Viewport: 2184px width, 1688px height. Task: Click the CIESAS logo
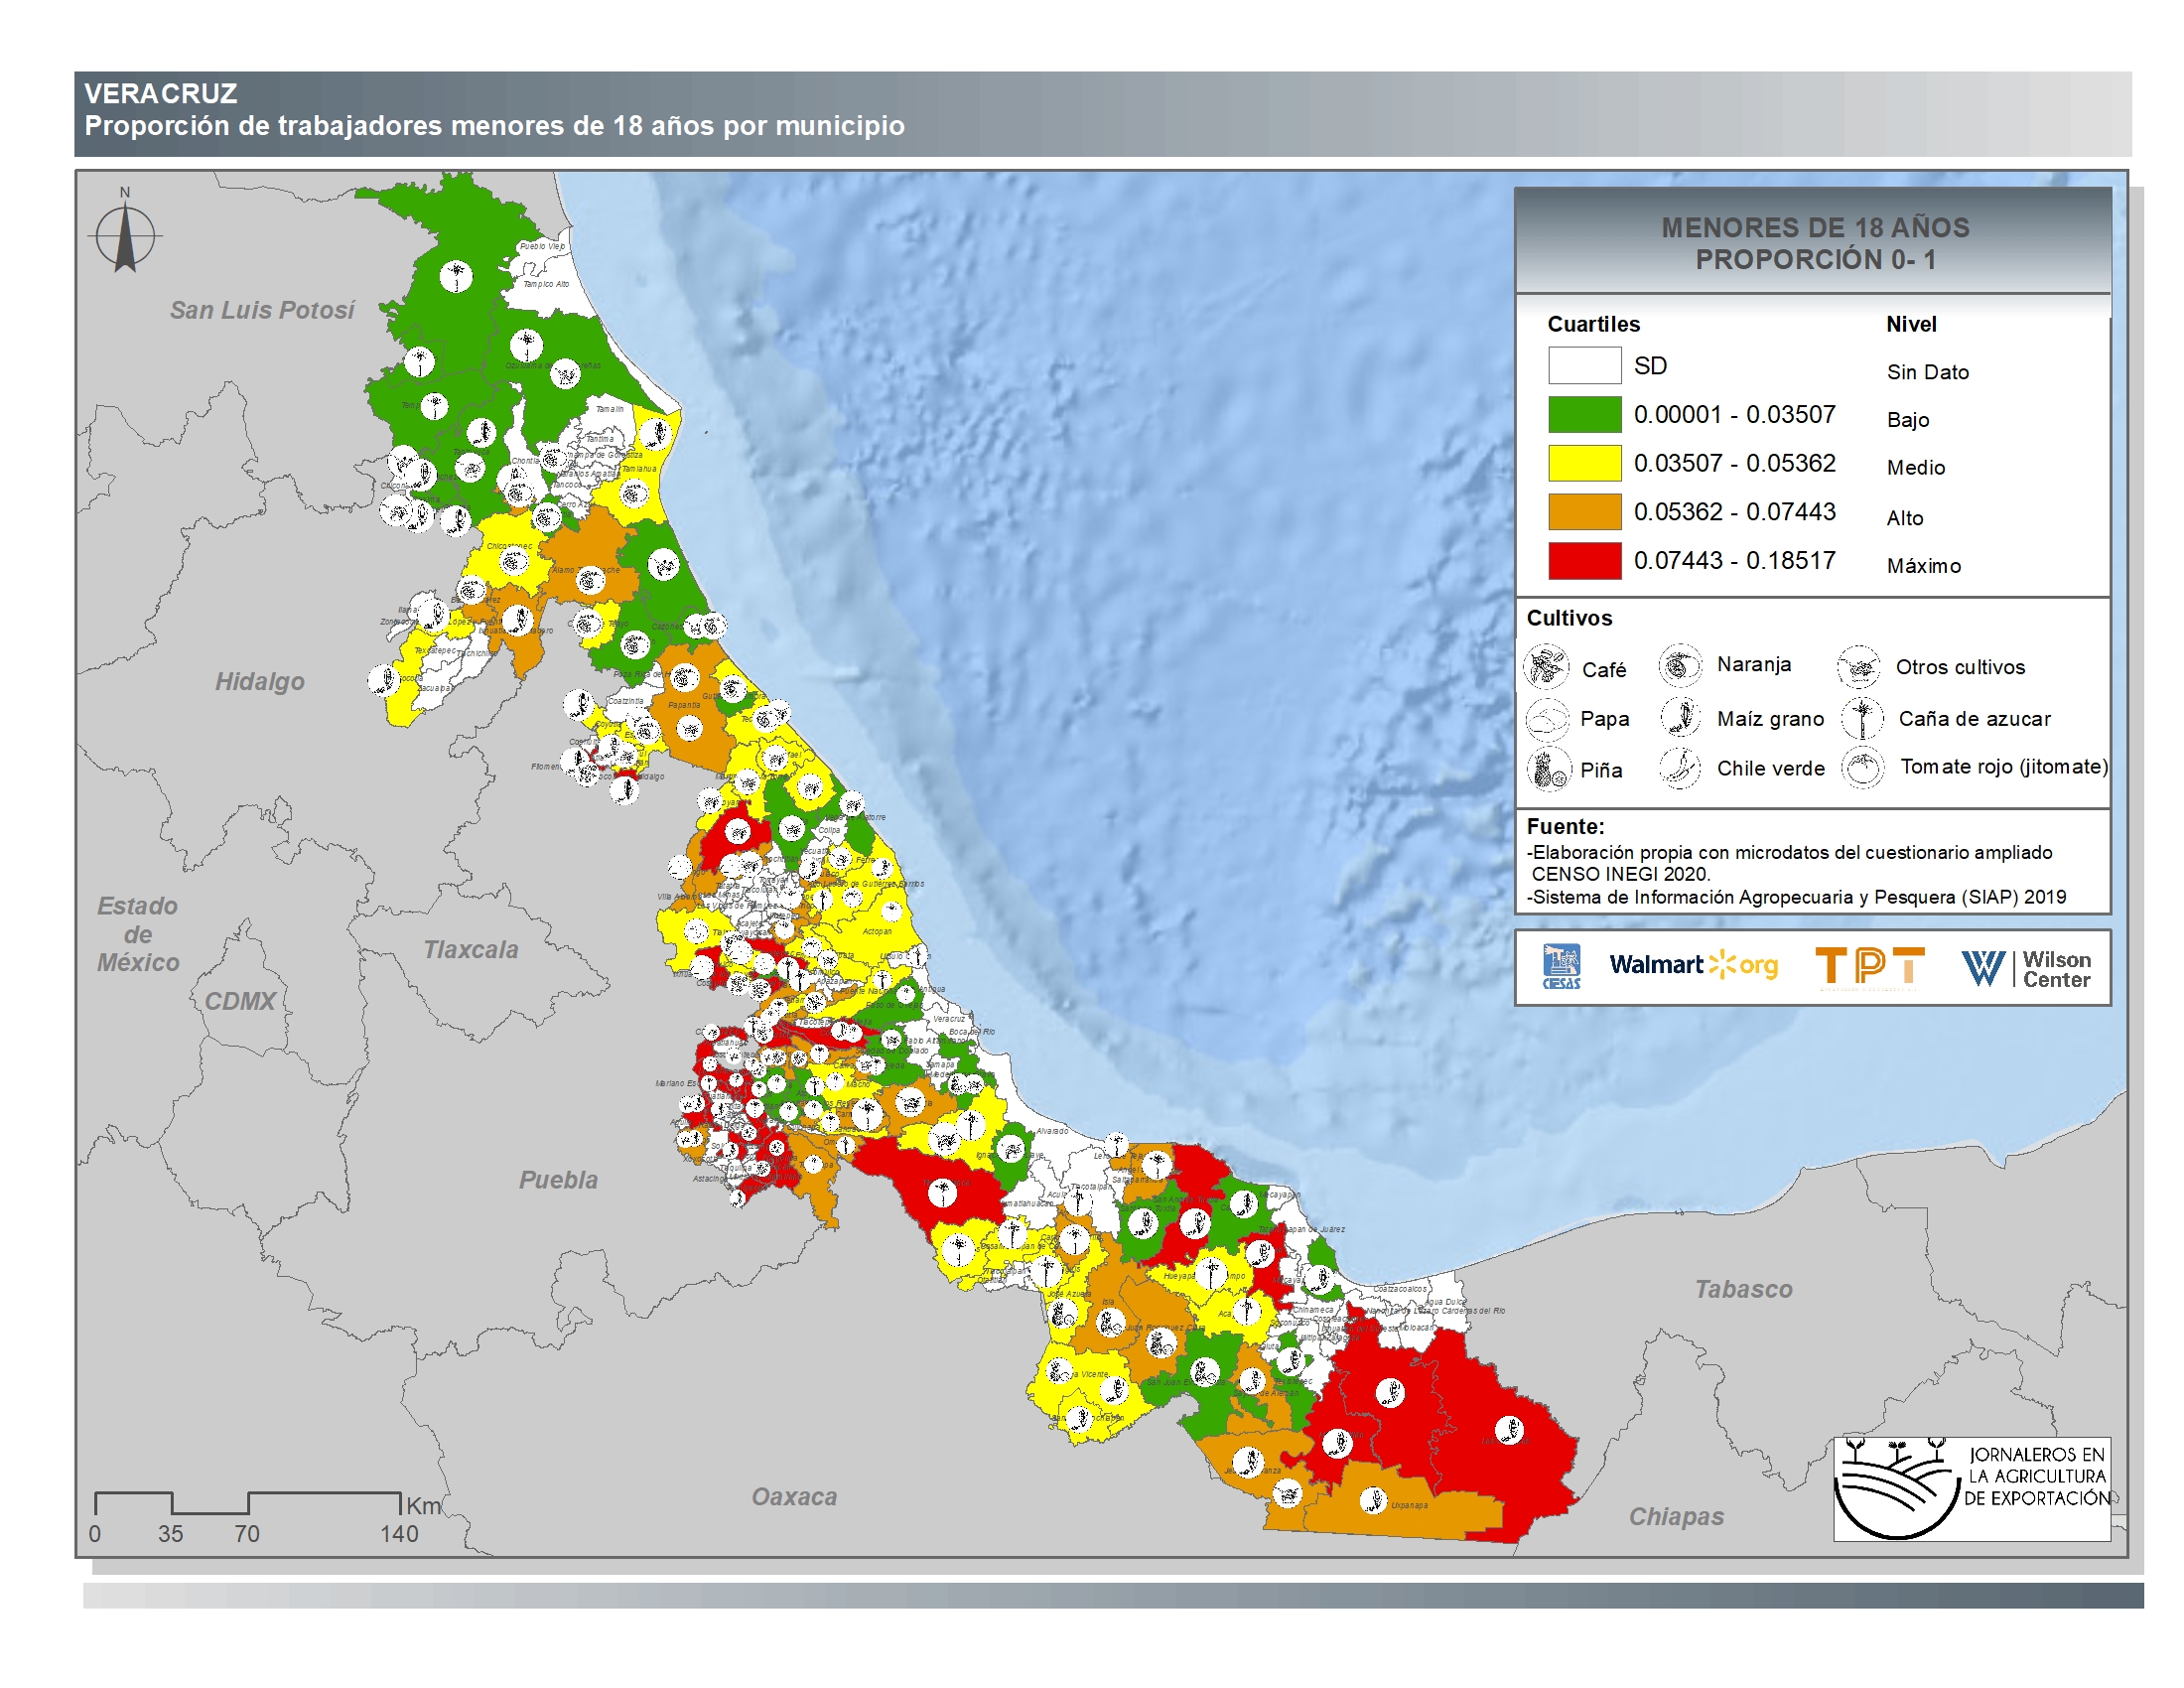1561,966
